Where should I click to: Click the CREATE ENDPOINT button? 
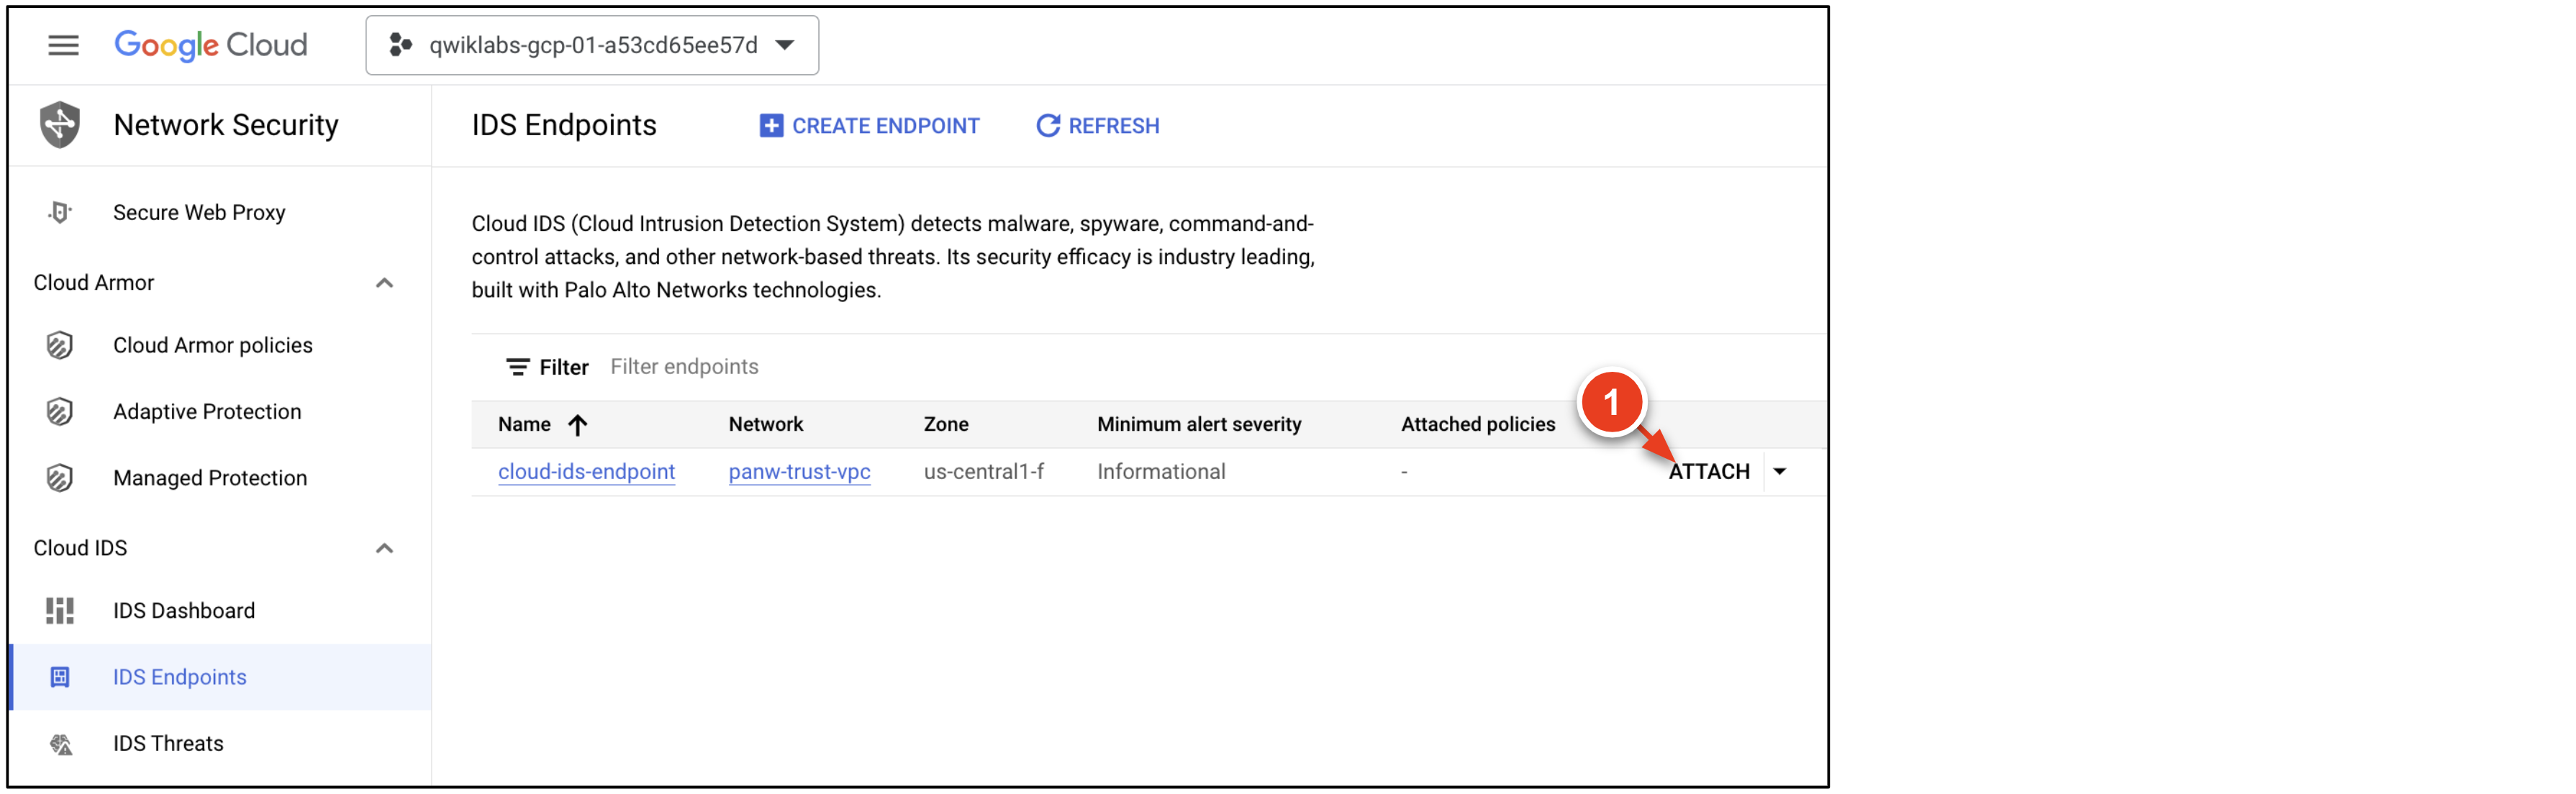870,126
